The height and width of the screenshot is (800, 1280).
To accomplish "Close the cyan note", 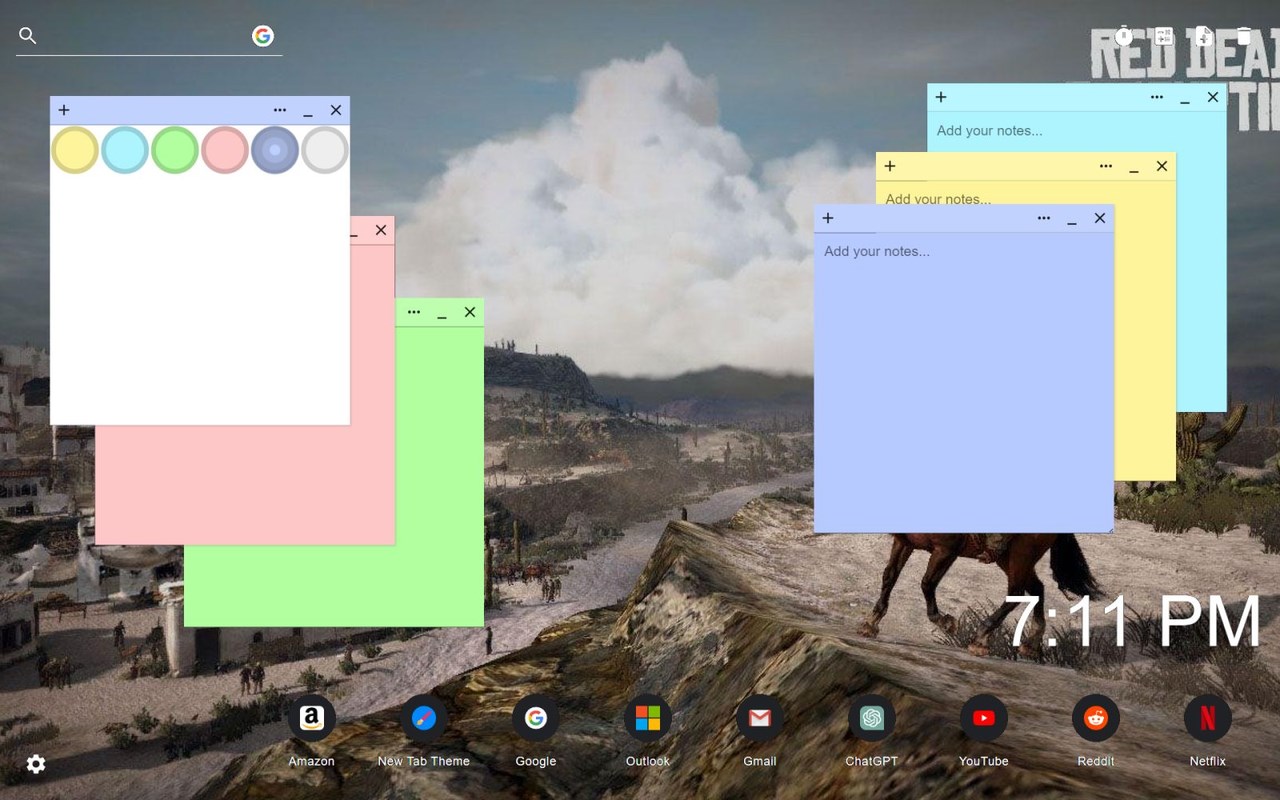I will coord(1213,97).
